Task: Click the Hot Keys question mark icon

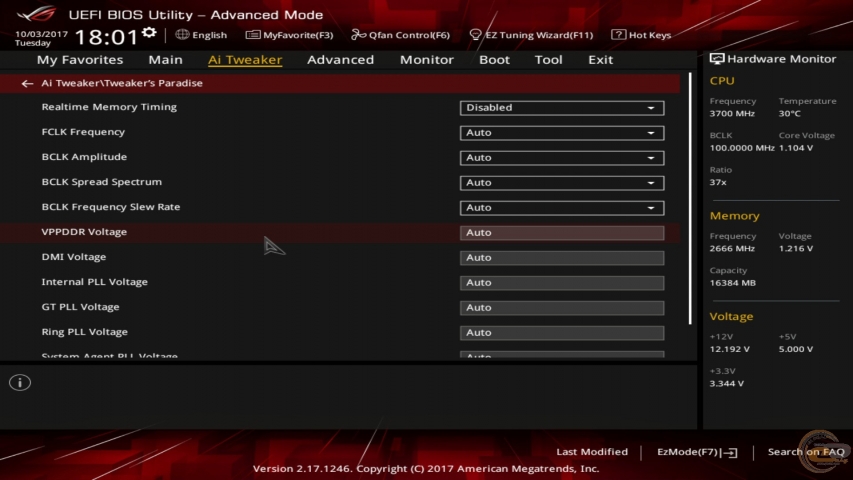Action: (618, 34)
